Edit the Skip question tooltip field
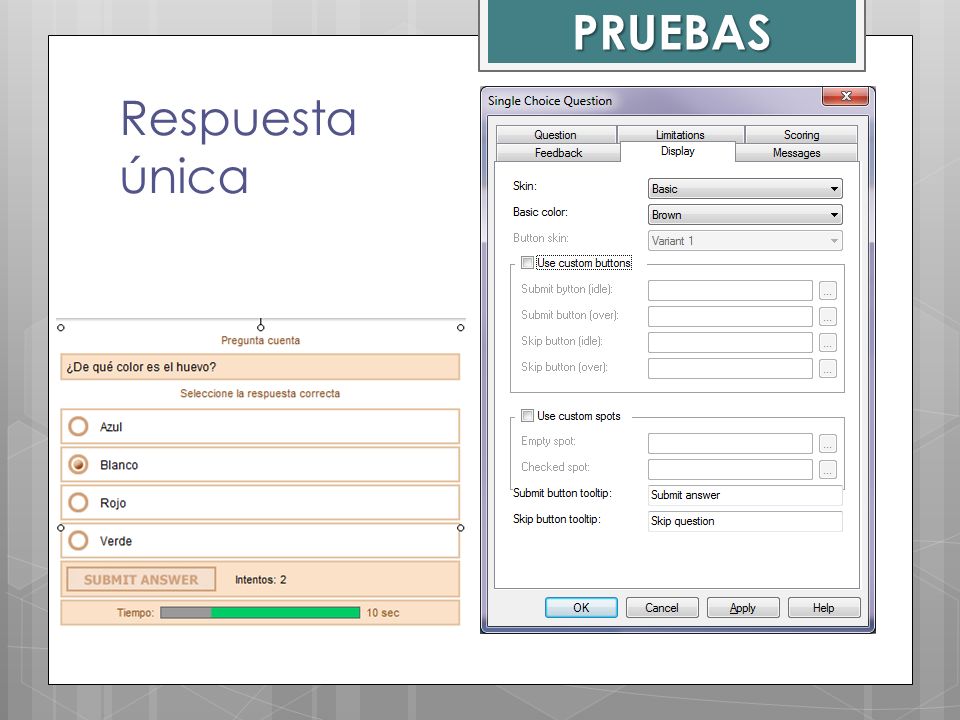Screen dimensions: 960x720 click(745, 521)
